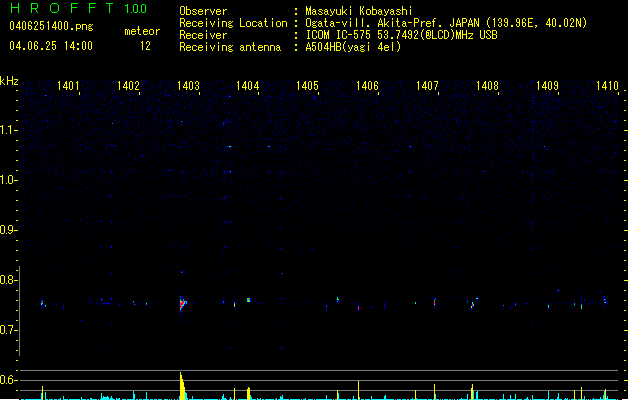The width and height of the screenshot is (629, 400).
Task: Click the 1.0 kHz axis label
Action: point(8,180)
